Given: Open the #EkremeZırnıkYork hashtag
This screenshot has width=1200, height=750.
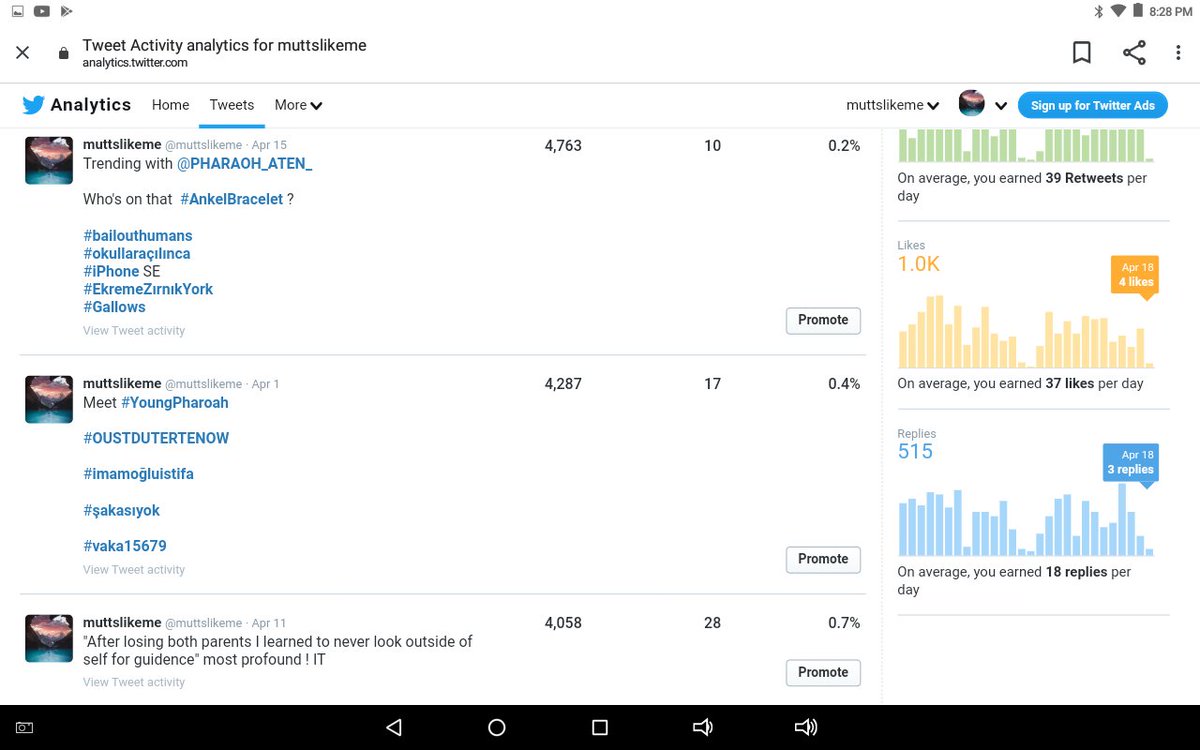Looking at the screenshot, I should 148,290.
